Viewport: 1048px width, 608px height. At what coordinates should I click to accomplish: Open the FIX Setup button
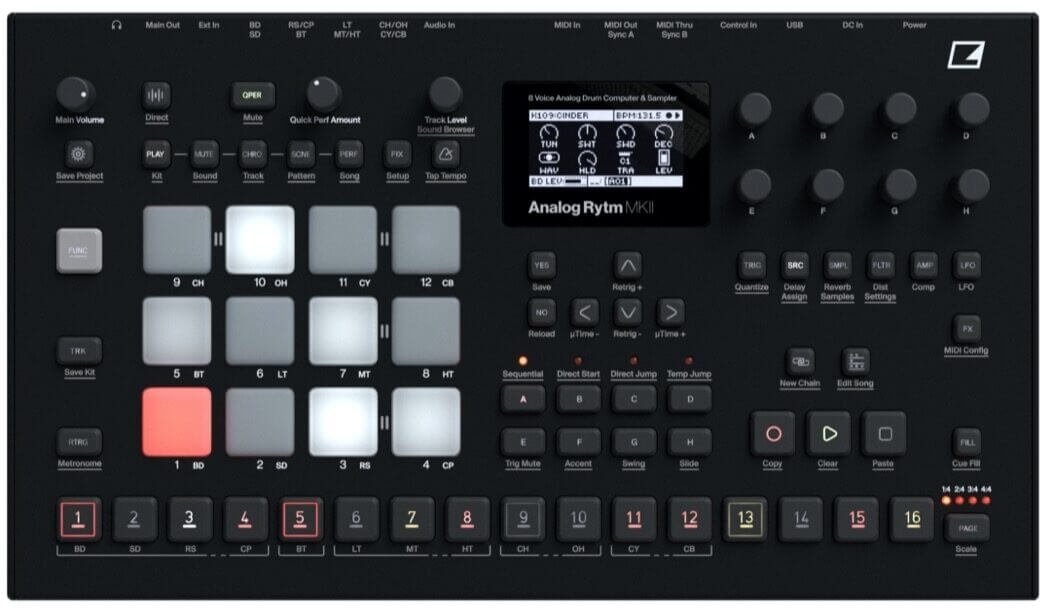tap(397, 154)
